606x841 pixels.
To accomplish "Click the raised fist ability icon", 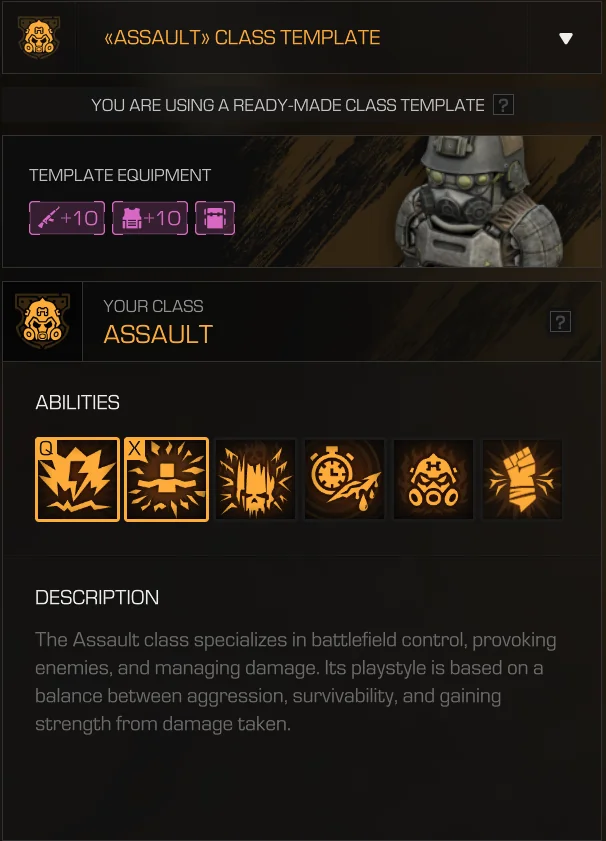I will [522, 479].
